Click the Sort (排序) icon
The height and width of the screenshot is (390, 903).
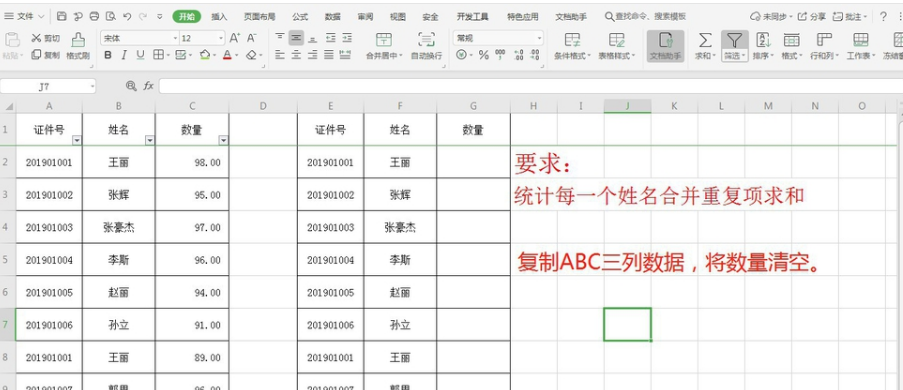pyautogui.click(x=763, y=40)
